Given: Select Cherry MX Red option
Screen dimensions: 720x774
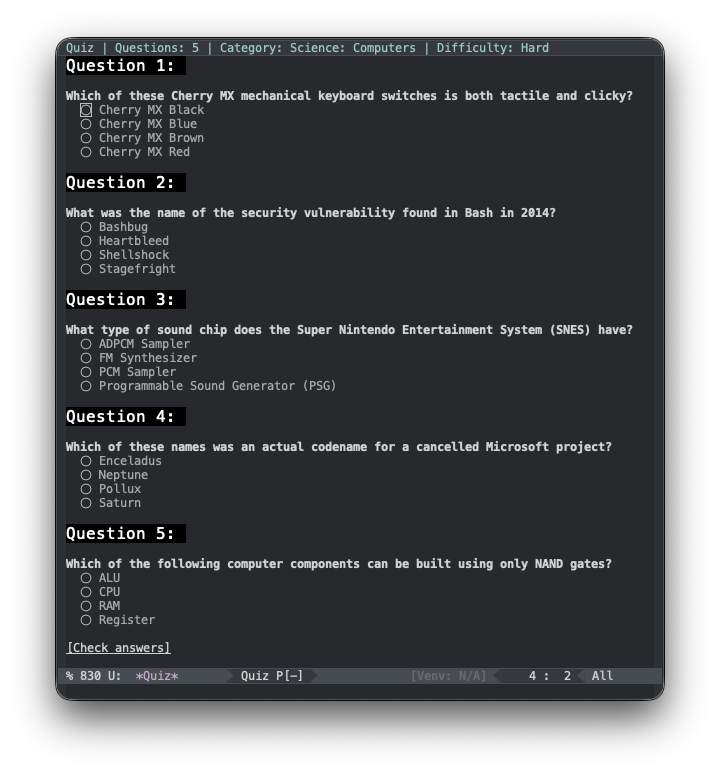Looking at the screenshot, I should pyautogui.click(x=86, y=152).
